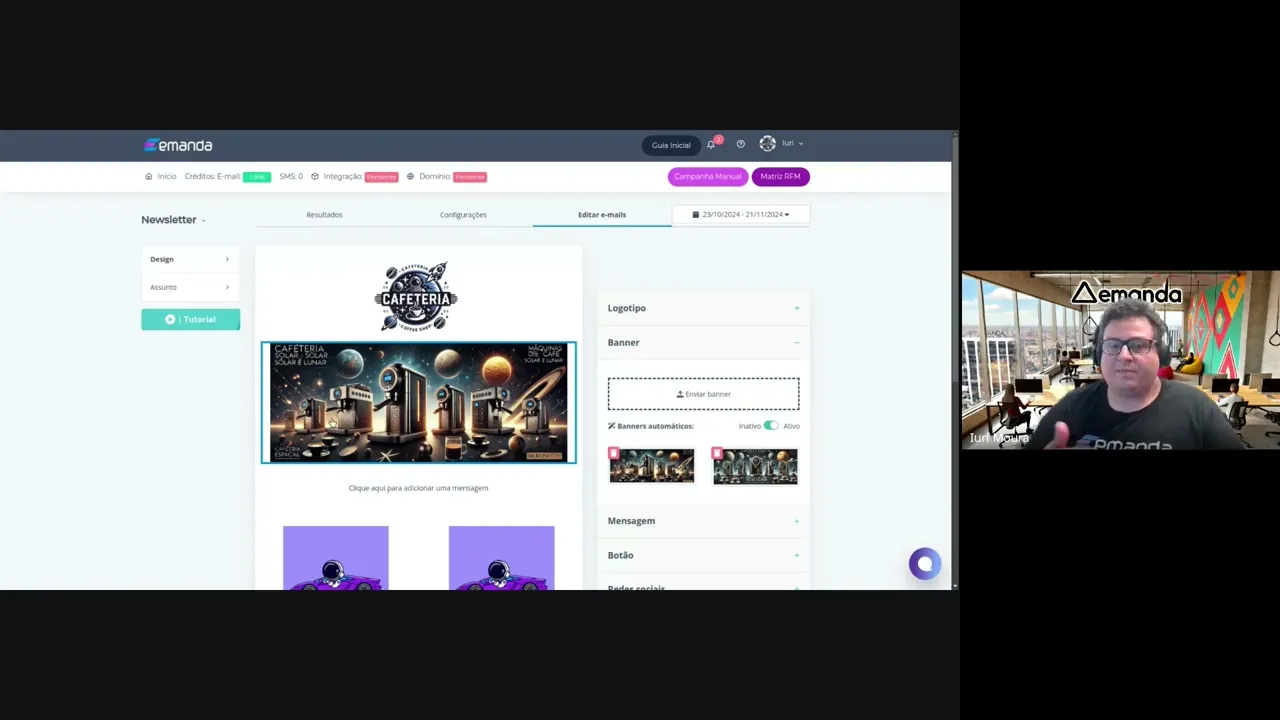Select the first automatic banner thumbnail
The image size is (1280, 720).
(x=652, y=466)
